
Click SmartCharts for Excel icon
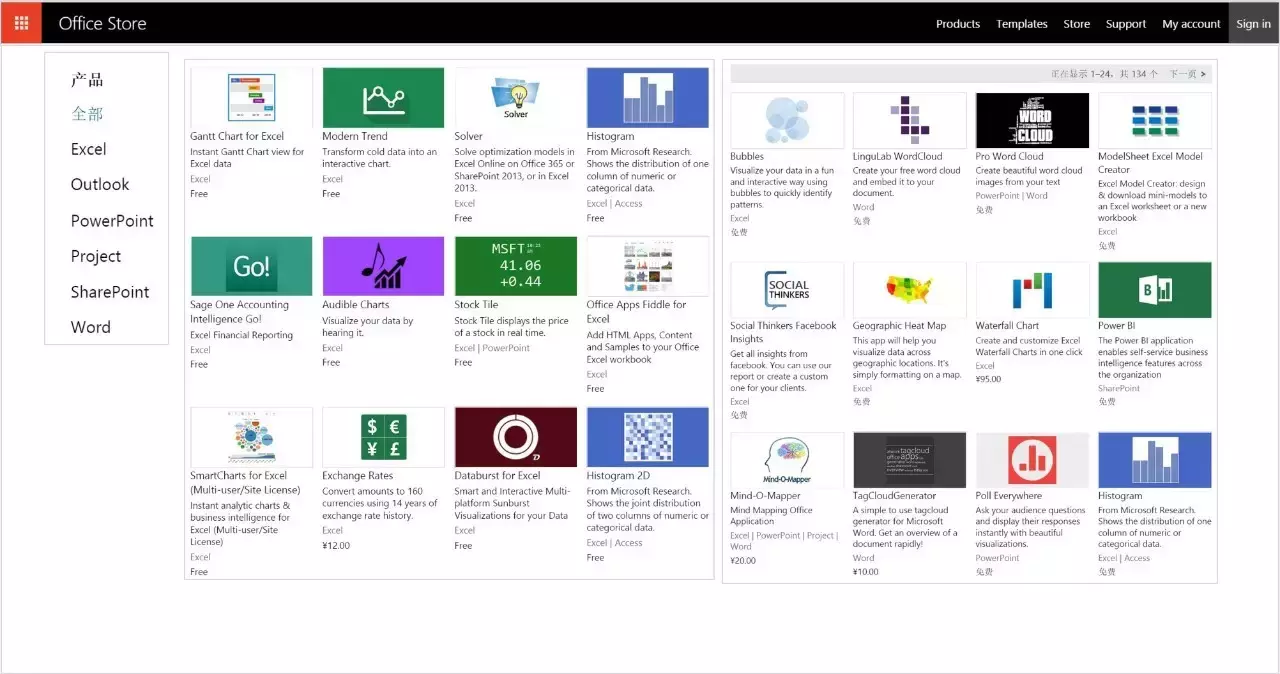(251, 437)
